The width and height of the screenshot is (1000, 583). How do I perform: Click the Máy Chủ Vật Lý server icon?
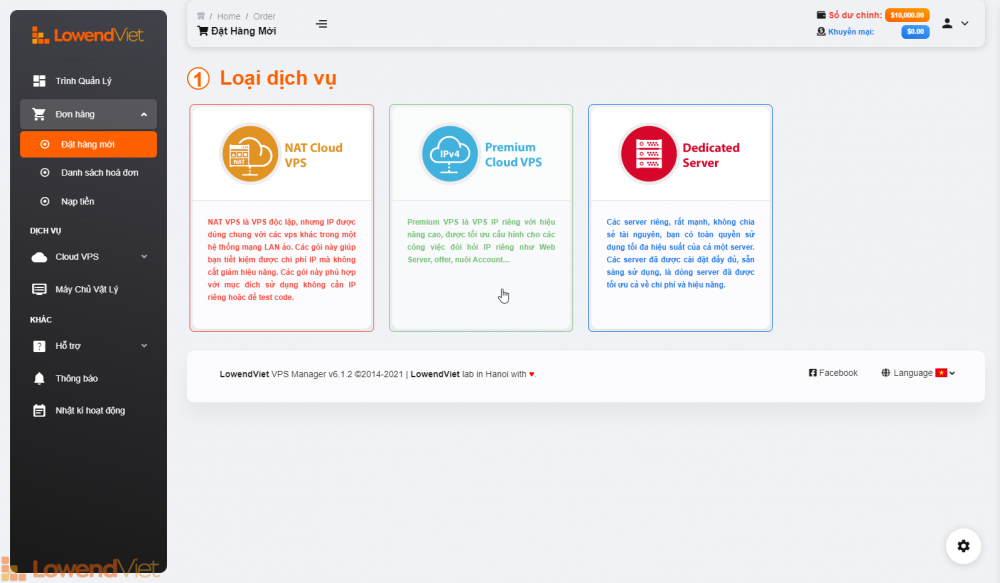coord(39,290)
